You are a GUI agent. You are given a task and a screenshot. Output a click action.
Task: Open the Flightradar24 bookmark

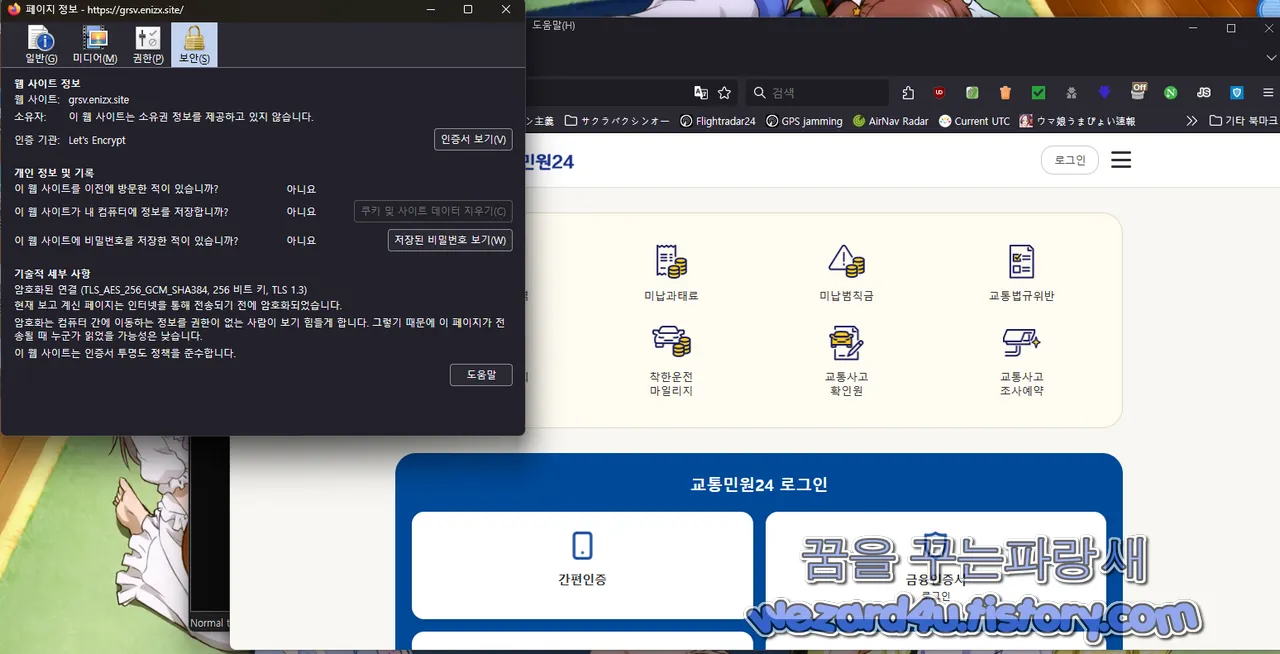point(717,121)
